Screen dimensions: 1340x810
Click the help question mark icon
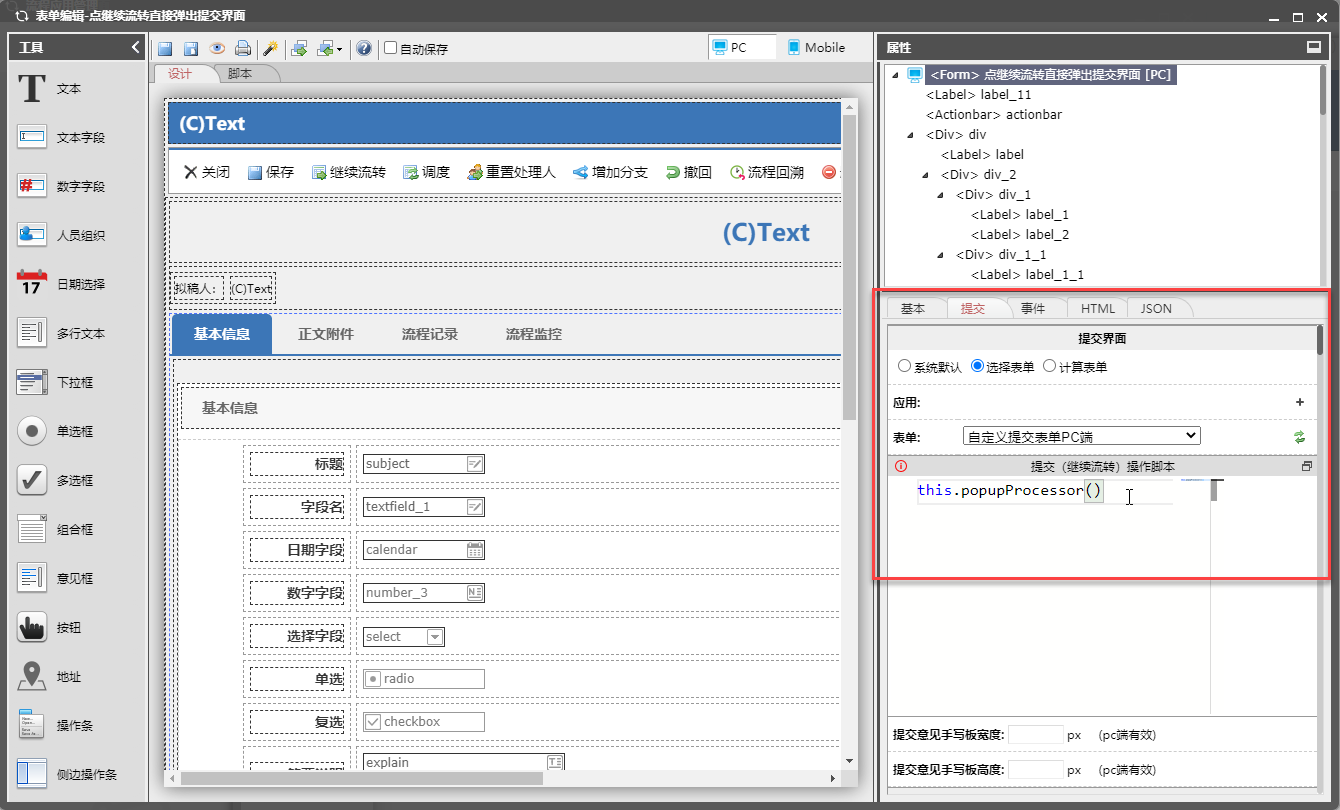click(x=364, y=48)
